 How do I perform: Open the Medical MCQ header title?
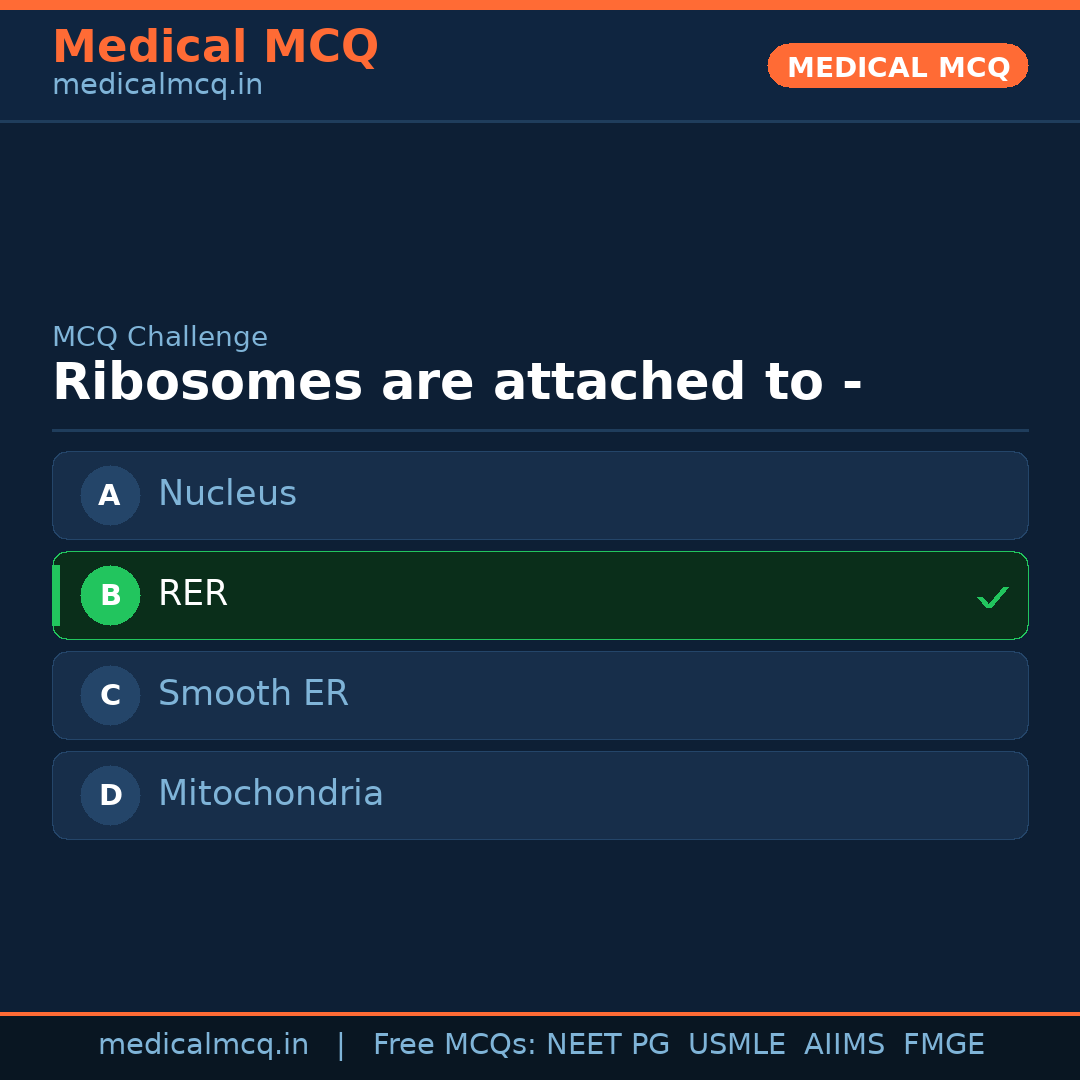(215, 47)
